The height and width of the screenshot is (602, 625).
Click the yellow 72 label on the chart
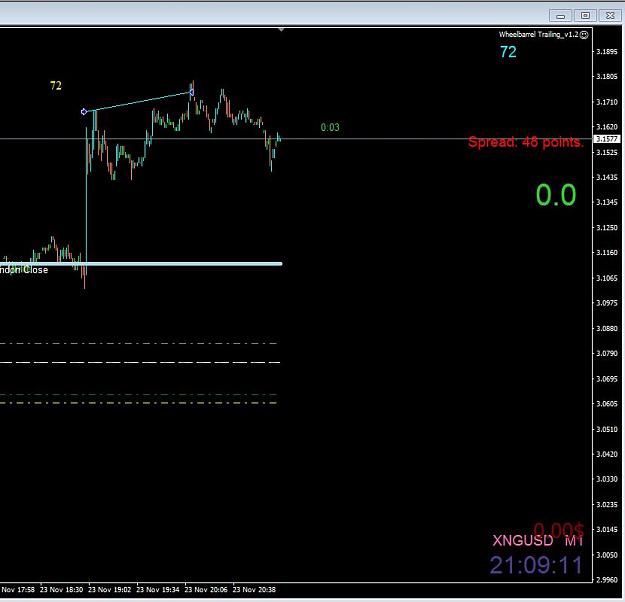pos(56,86)
